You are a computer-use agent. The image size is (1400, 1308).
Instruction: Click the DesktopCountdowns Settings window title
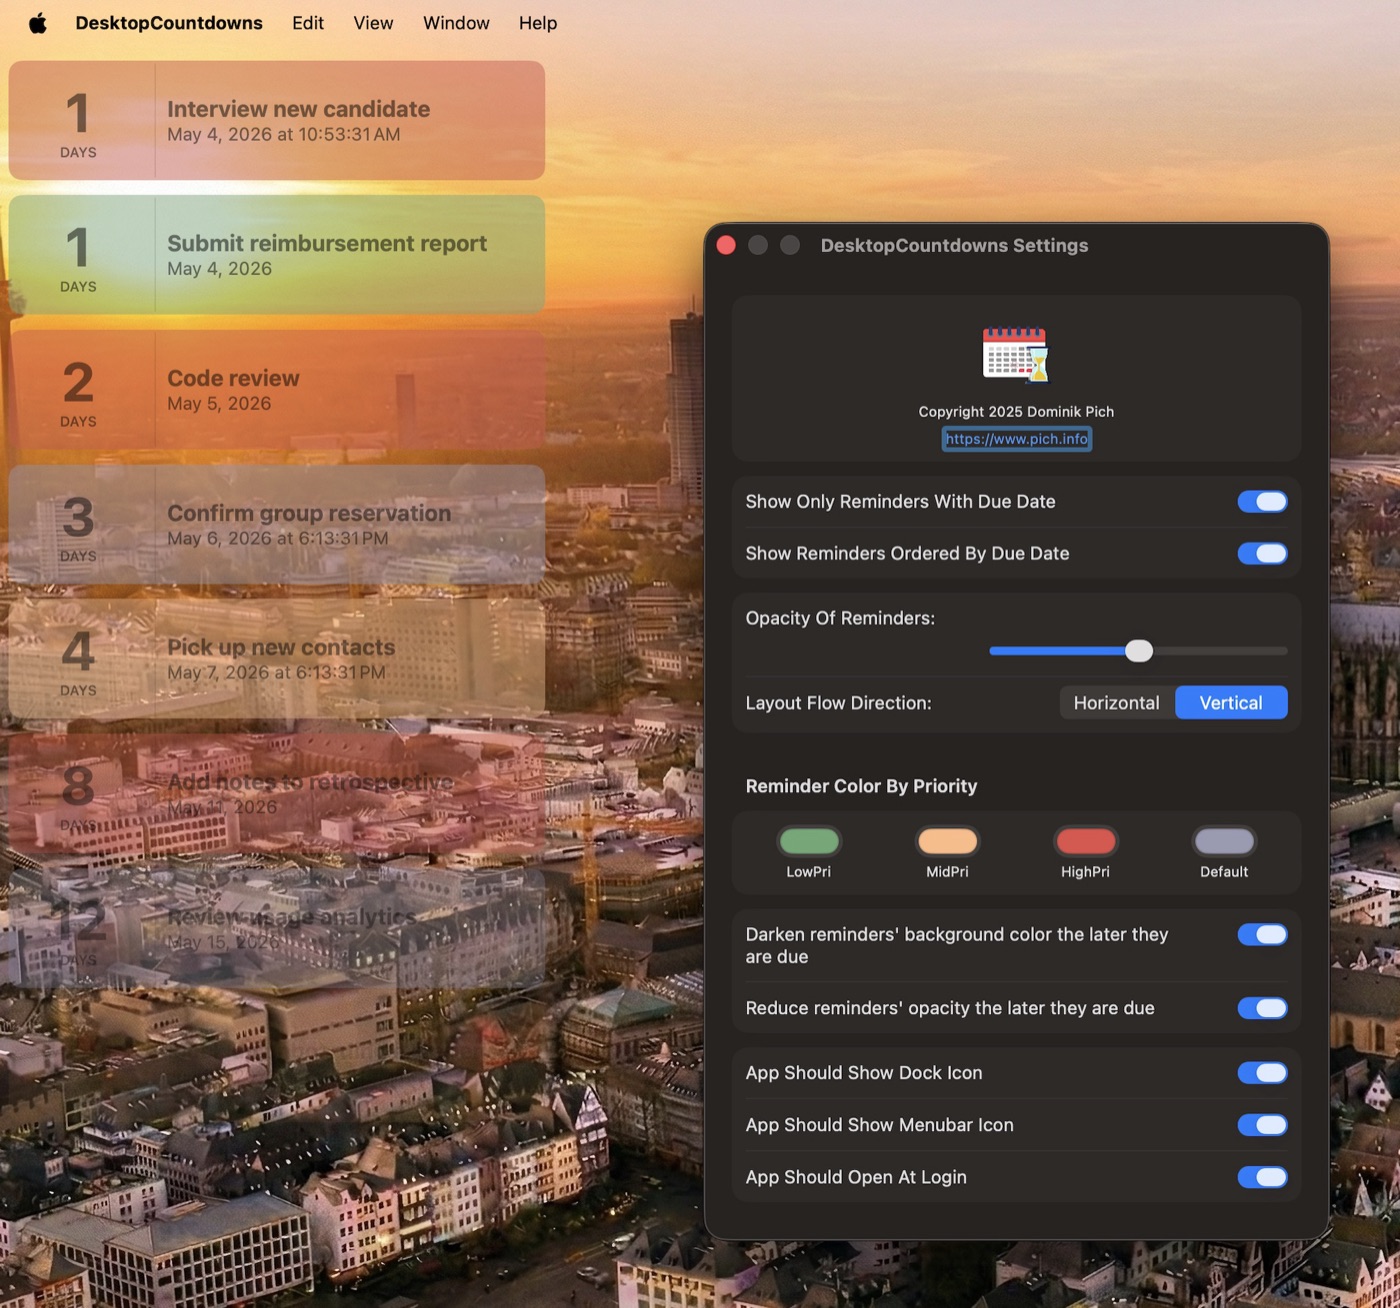(x=954, y=246)
